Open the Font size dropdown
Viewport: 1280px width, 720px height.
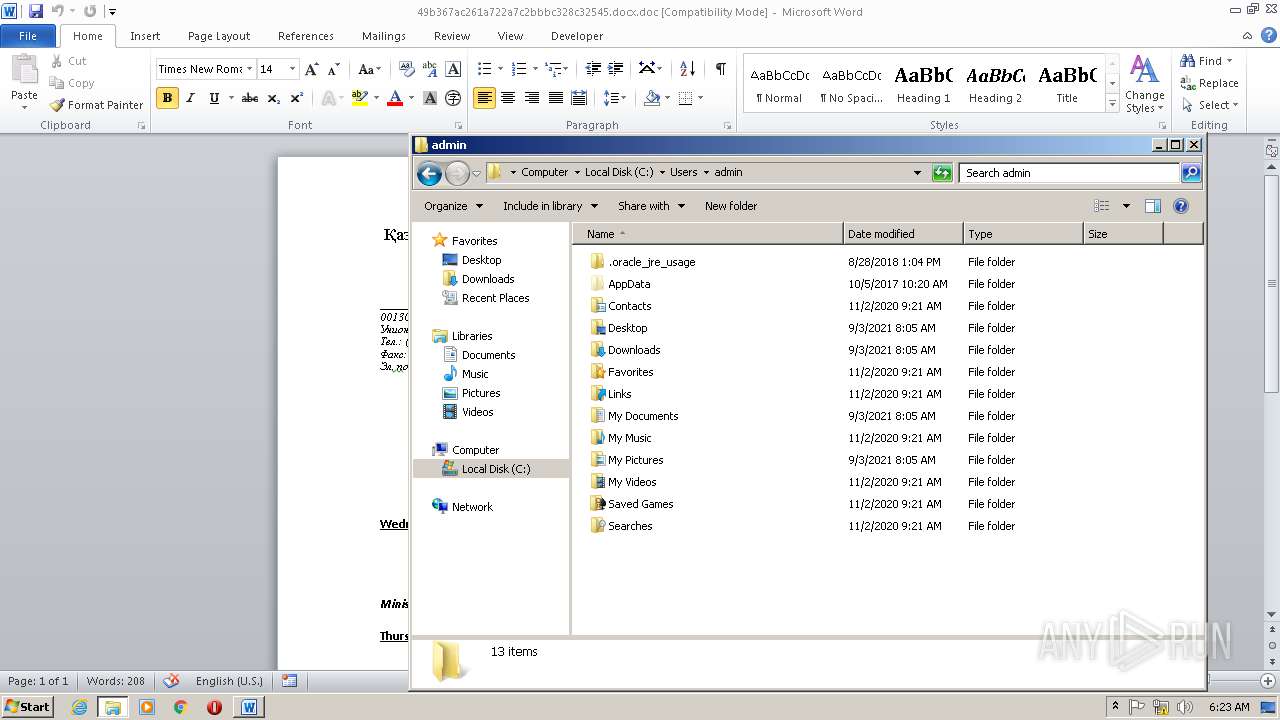coord(292,69)
